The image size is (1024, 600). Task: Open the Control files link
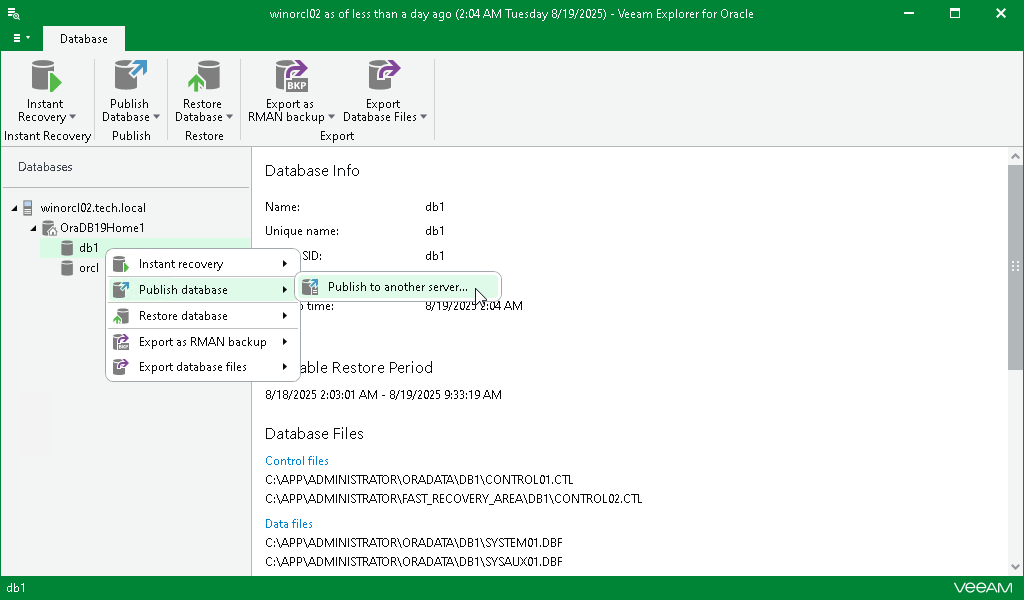297,461
